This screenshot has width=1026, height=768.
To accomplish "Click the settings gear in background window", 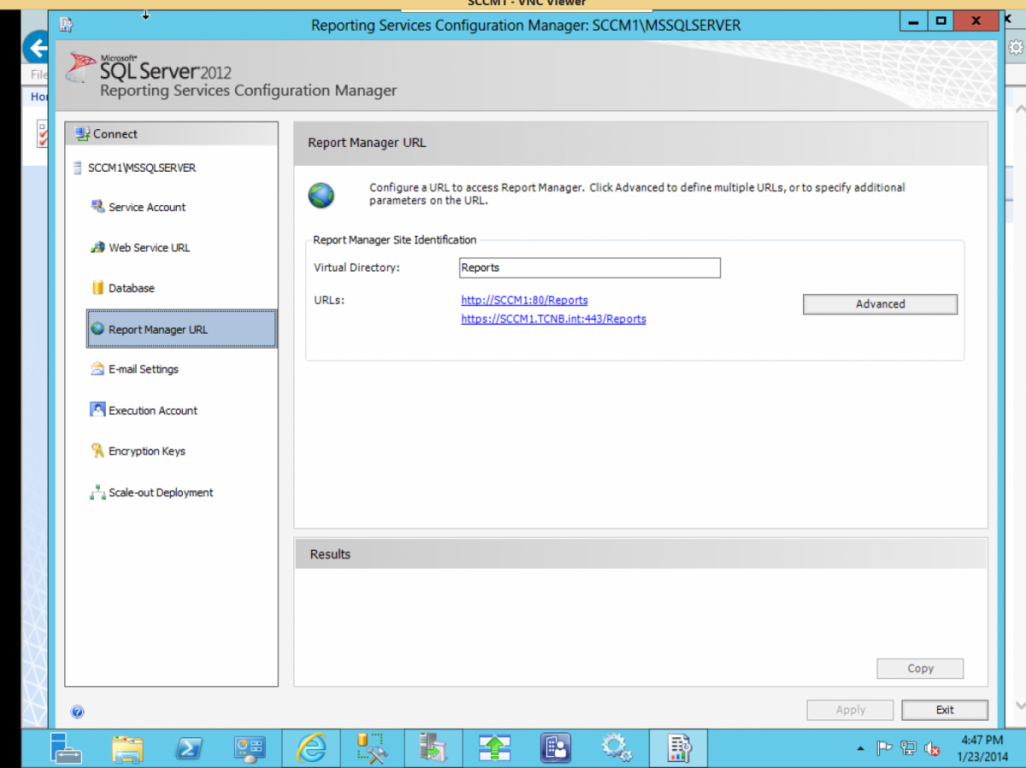I will (x=1016, y=48).
